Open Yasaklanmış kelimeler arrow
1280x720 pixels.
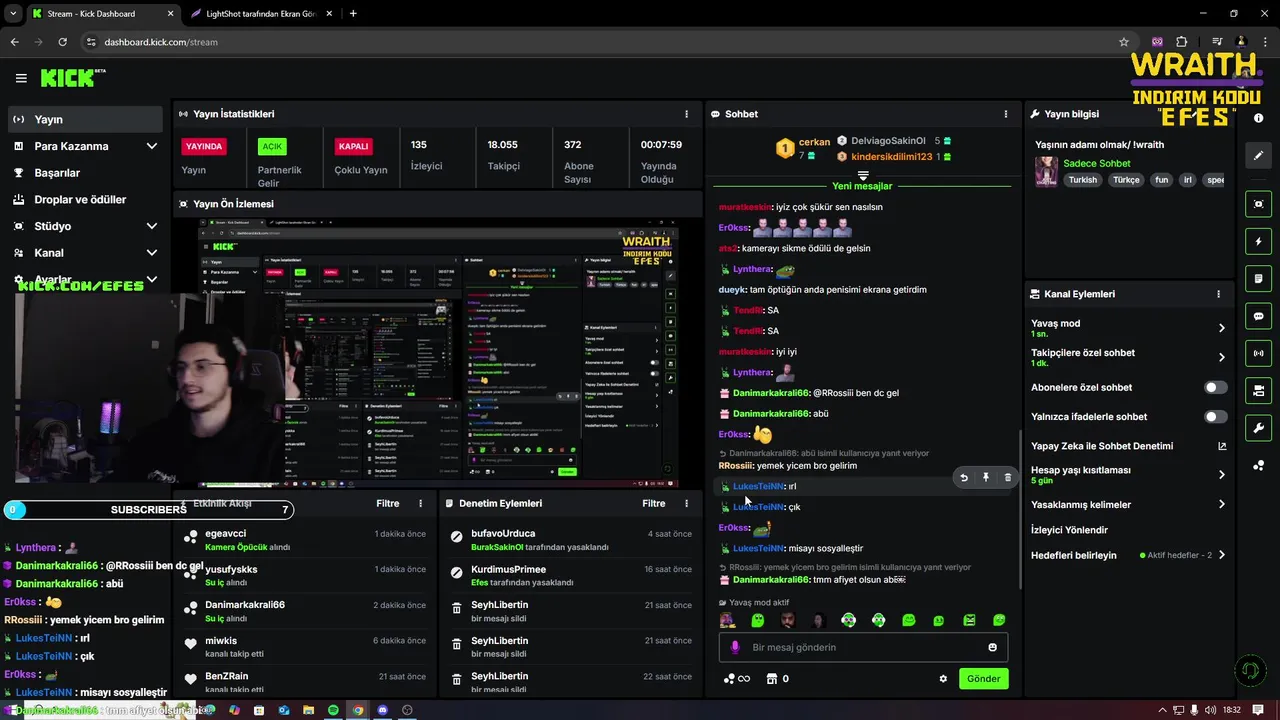(x=1222, y=504)
